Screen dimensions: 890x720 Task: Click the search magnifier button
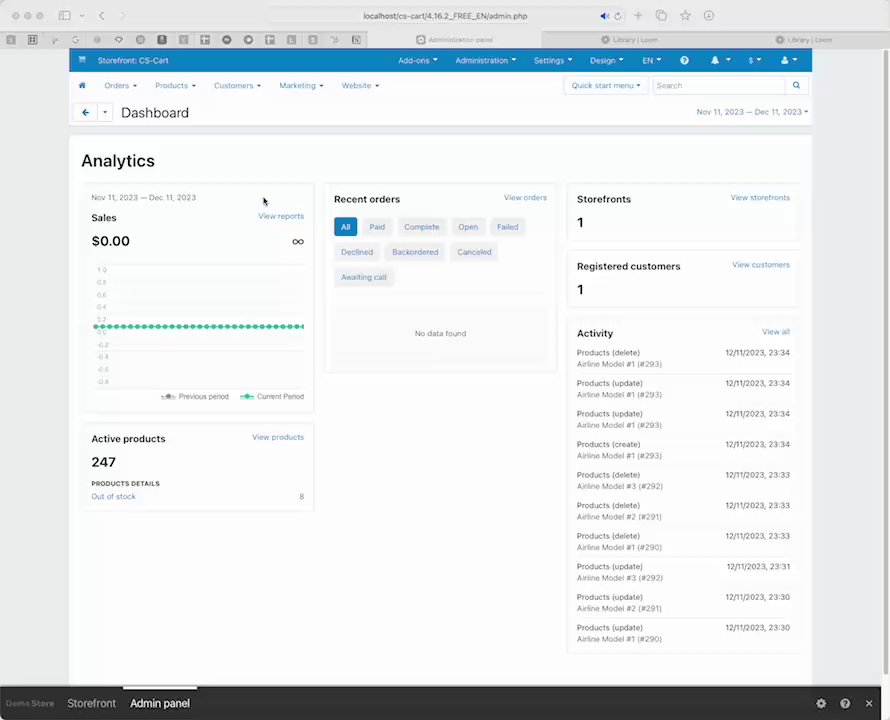796,85
